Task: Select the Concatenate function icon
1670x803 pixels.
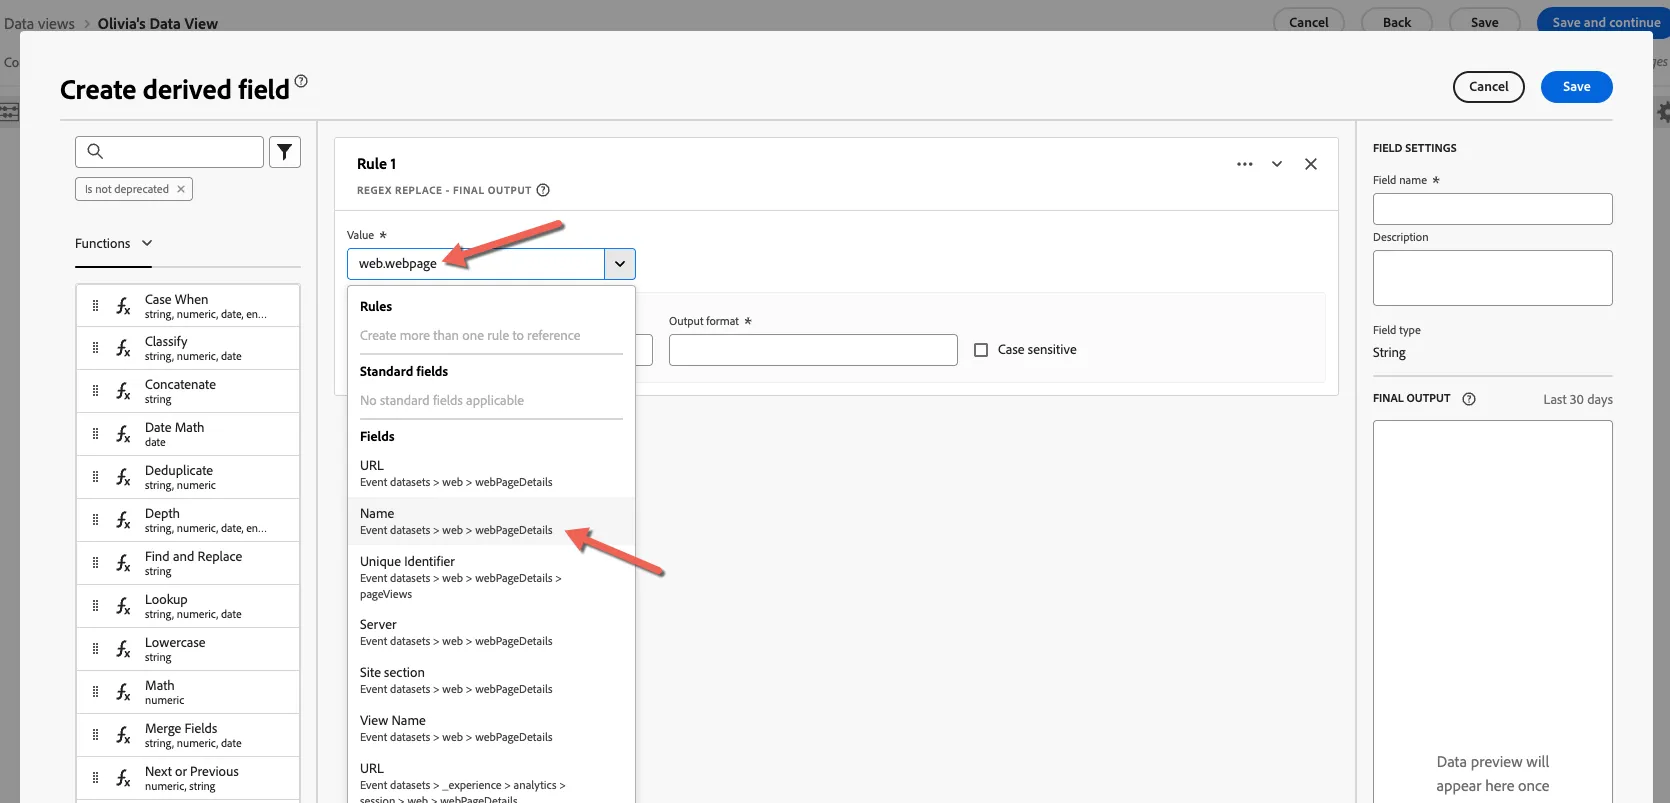Action: (x=123, y=391)
